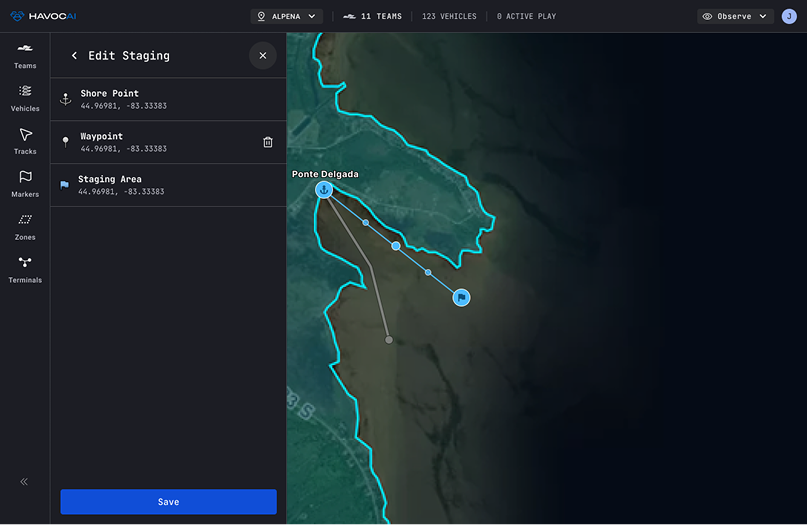
Task: Click the Ponte Delgada anchor marker on map
Action: tap(324, 190)
